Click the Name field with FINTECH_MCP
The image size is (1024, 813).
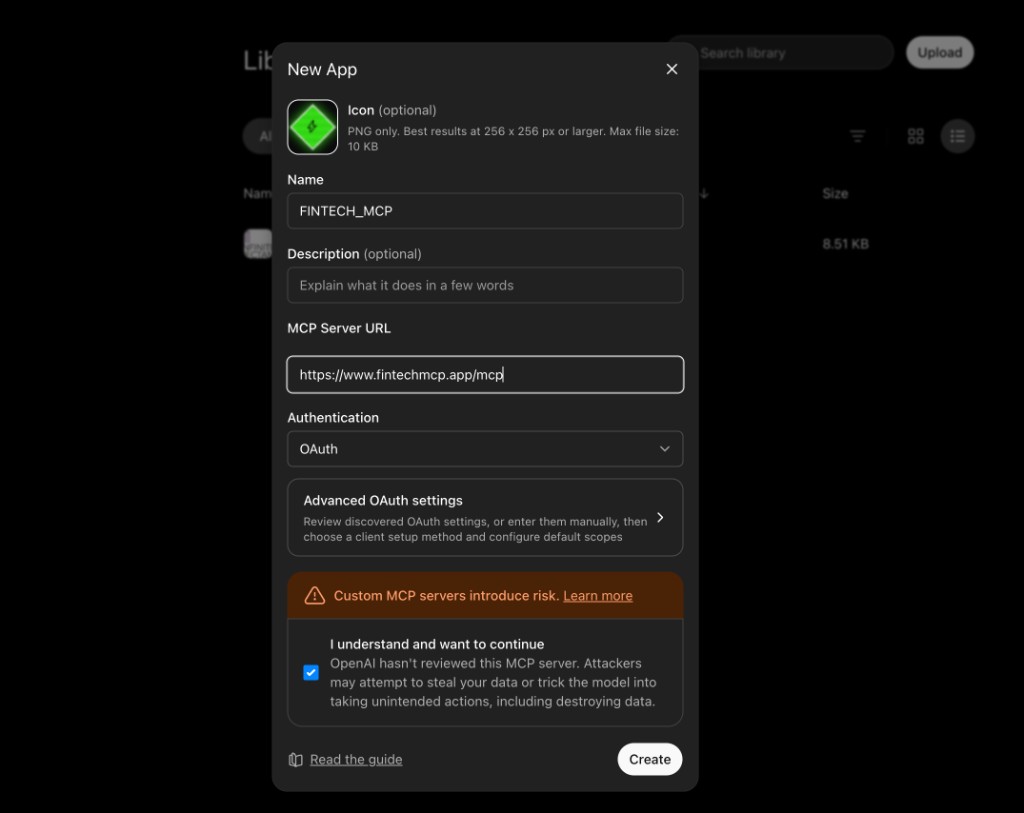pyautogui.click(x=485, y=211)
